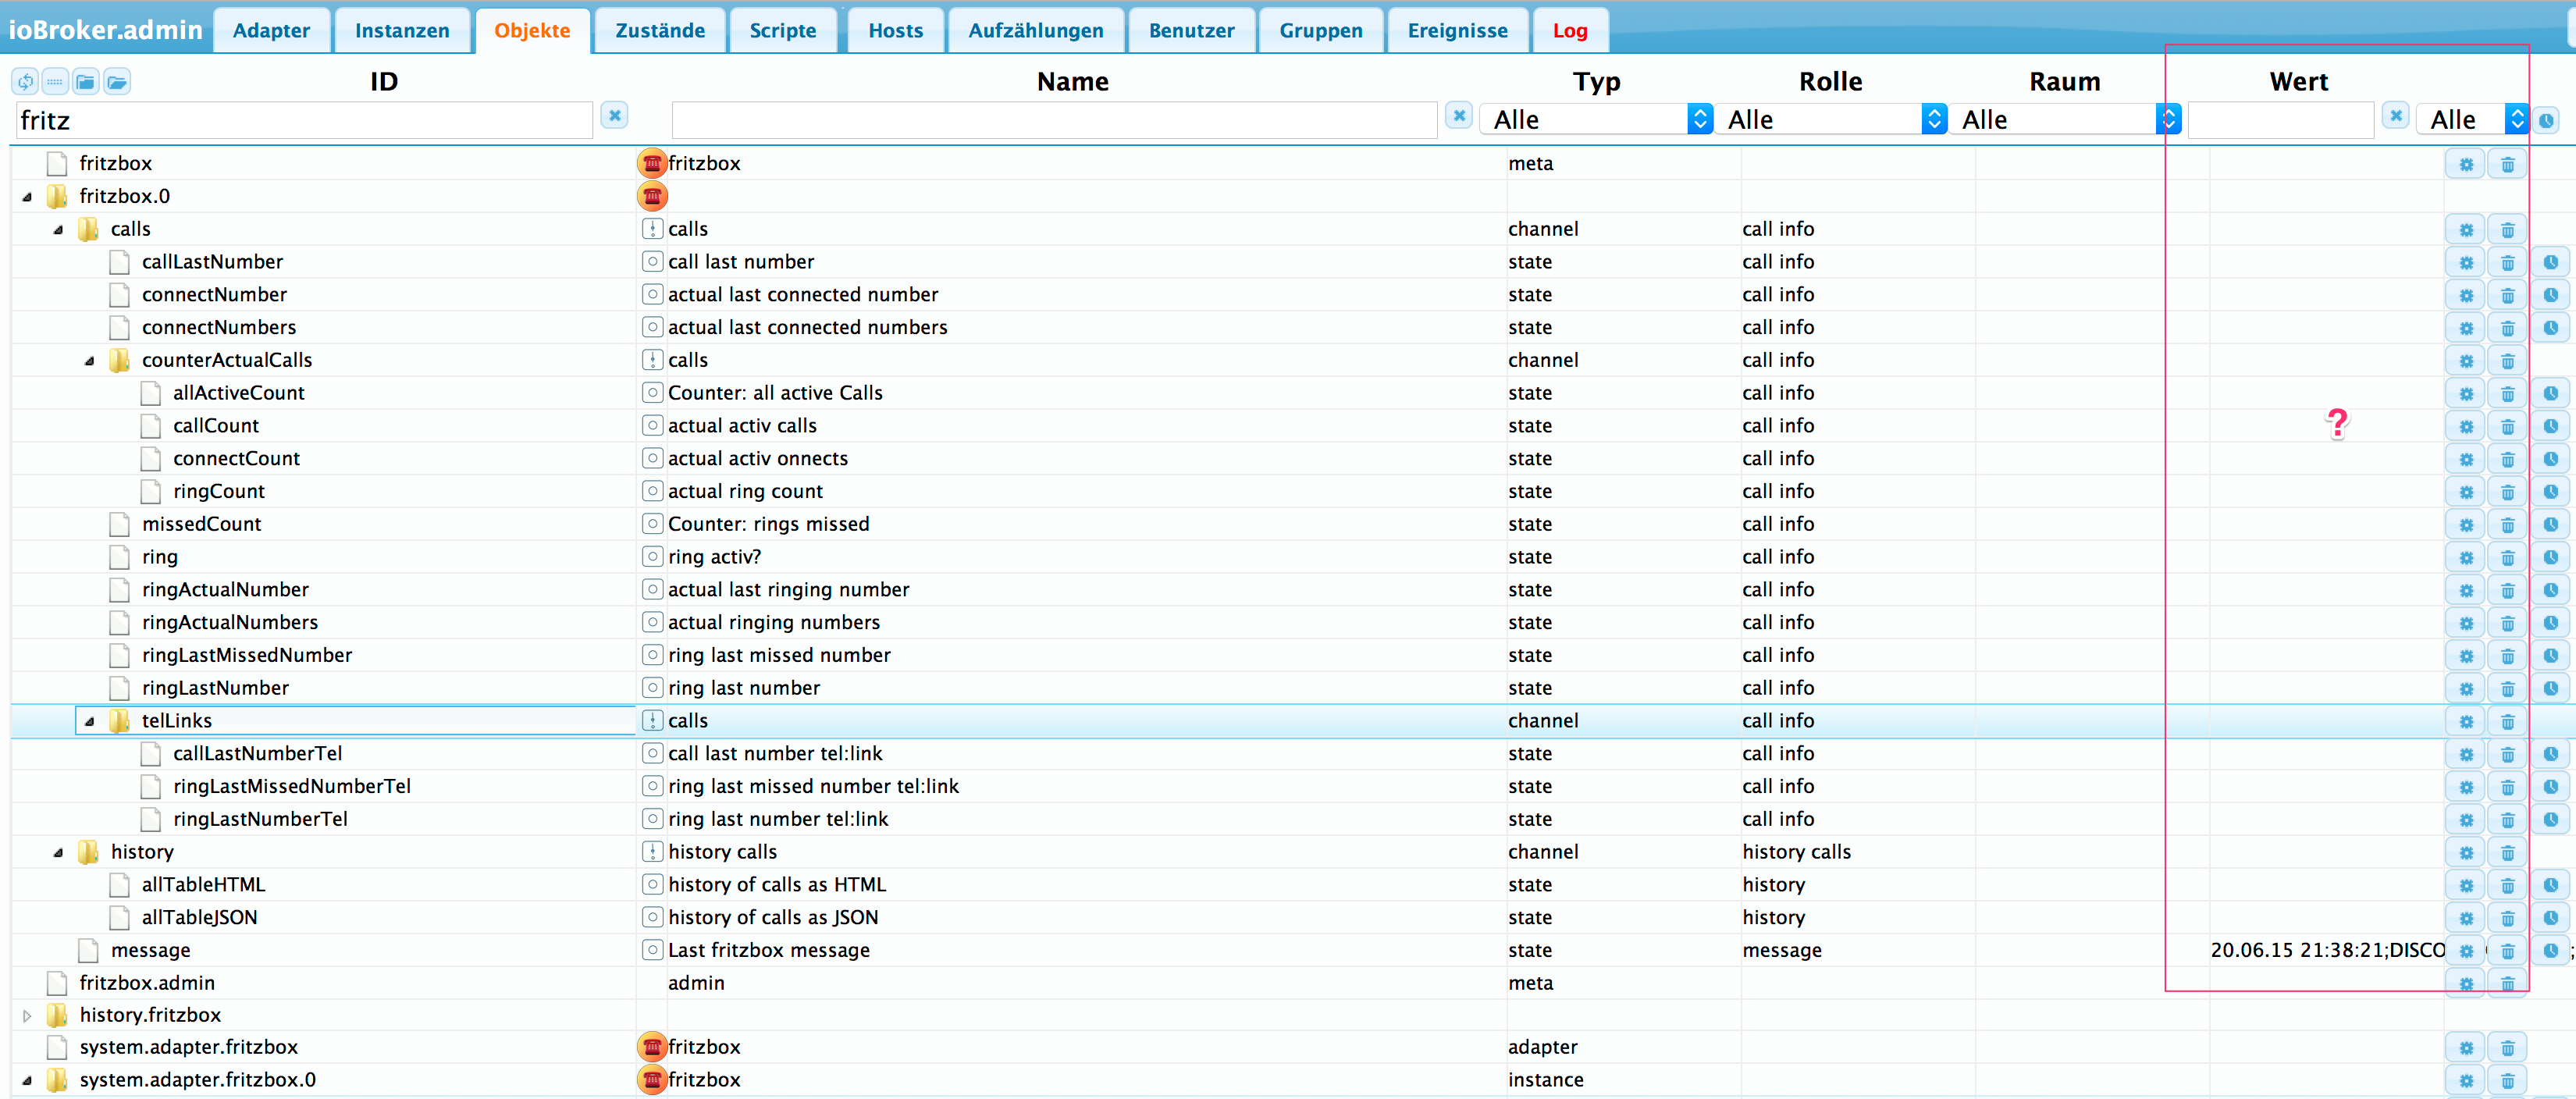Click into the ID filter field containing fritz
Image resolution: width=2576 pixels, height=1099 pixels.
tap(304, 120)
